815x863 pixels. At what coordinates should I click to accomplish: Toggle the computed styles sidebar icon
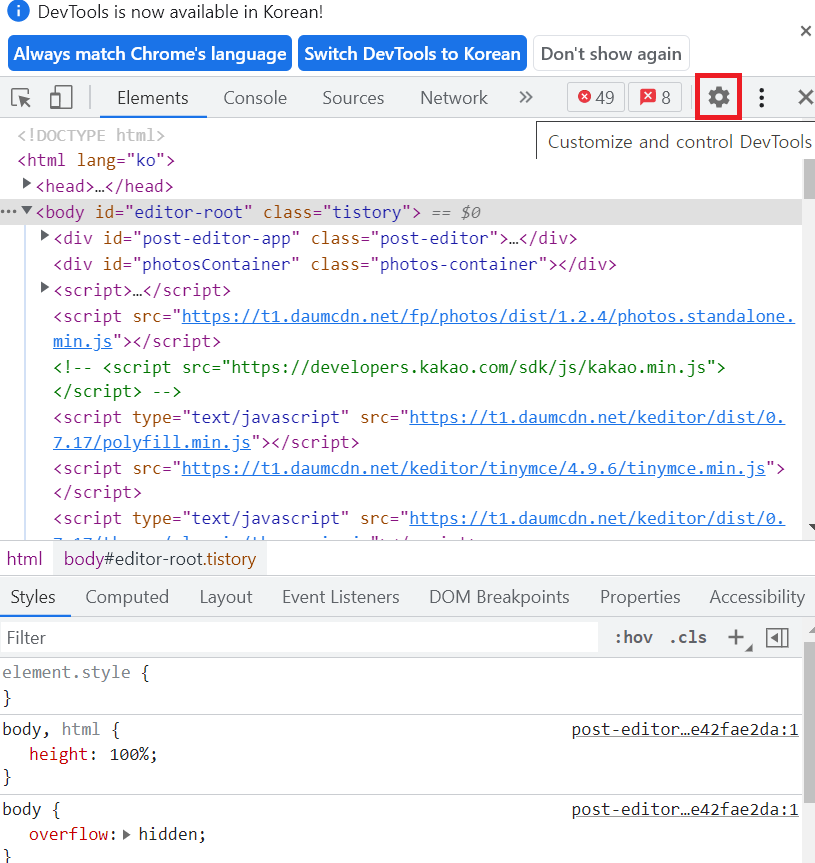[777, 638]
